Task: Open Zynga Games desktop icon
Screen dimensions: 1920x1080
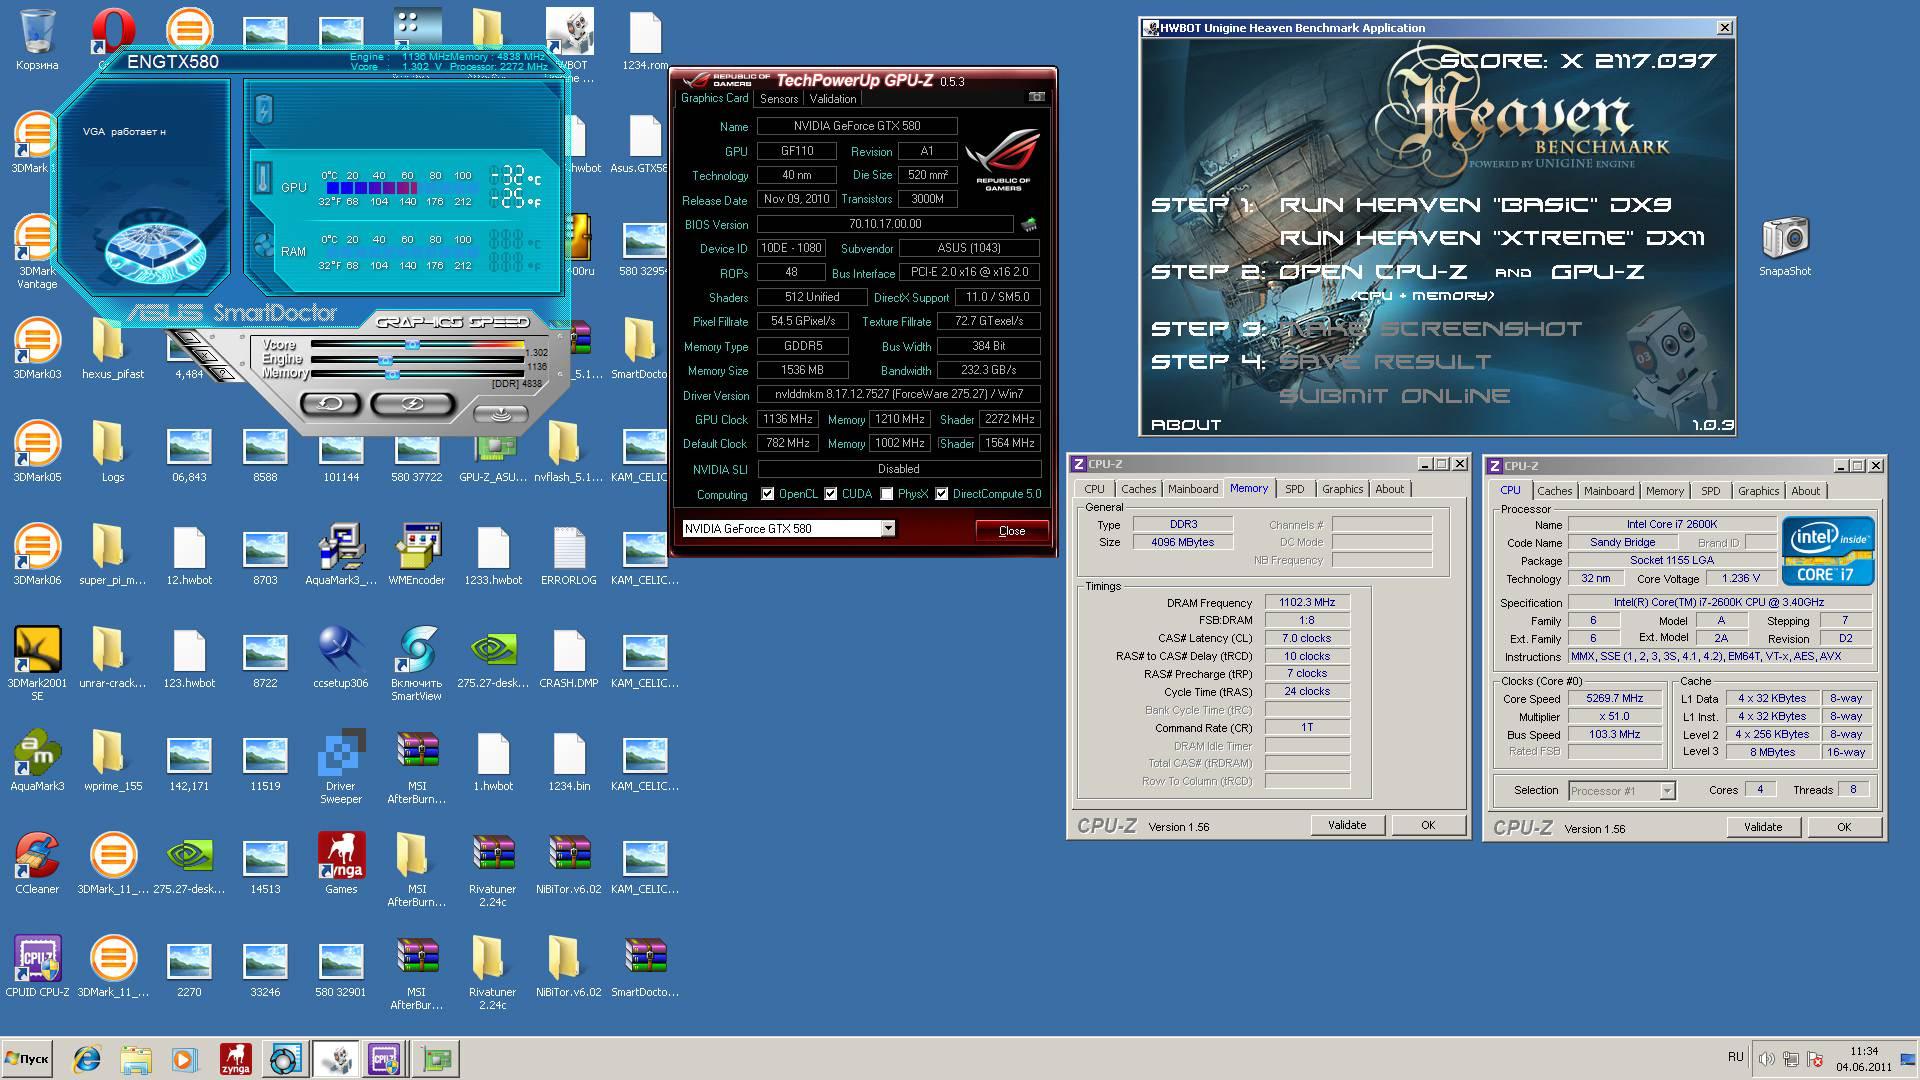Action: click(341, 864)
